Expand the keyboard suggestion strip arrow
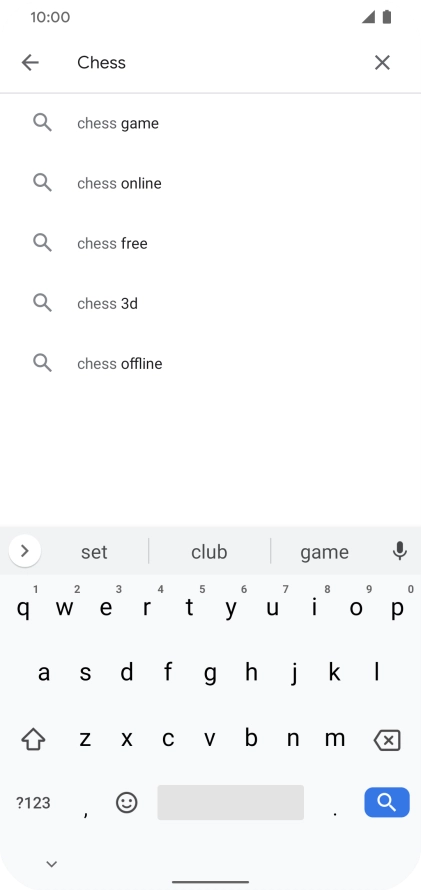The height and width of the screenshot is (890, 421). (x=24, y=551)
